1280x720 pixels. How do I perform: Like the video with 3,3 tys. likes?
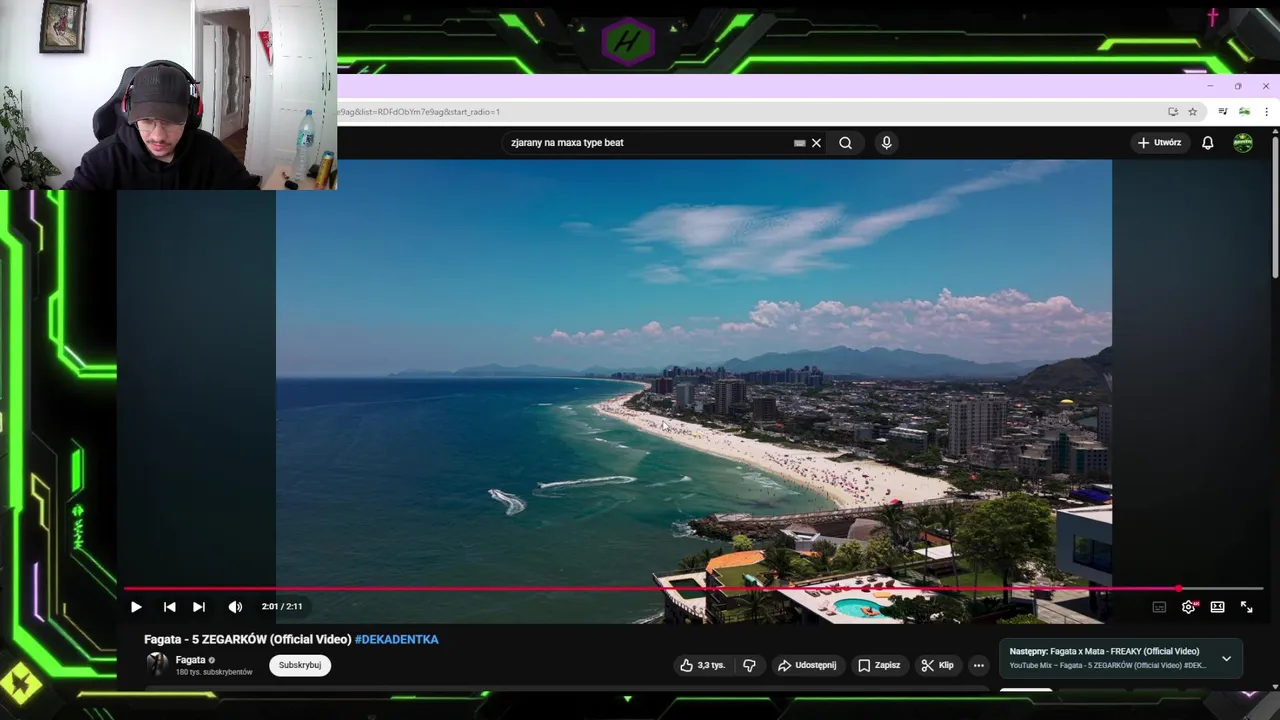[x=702, y=665]
